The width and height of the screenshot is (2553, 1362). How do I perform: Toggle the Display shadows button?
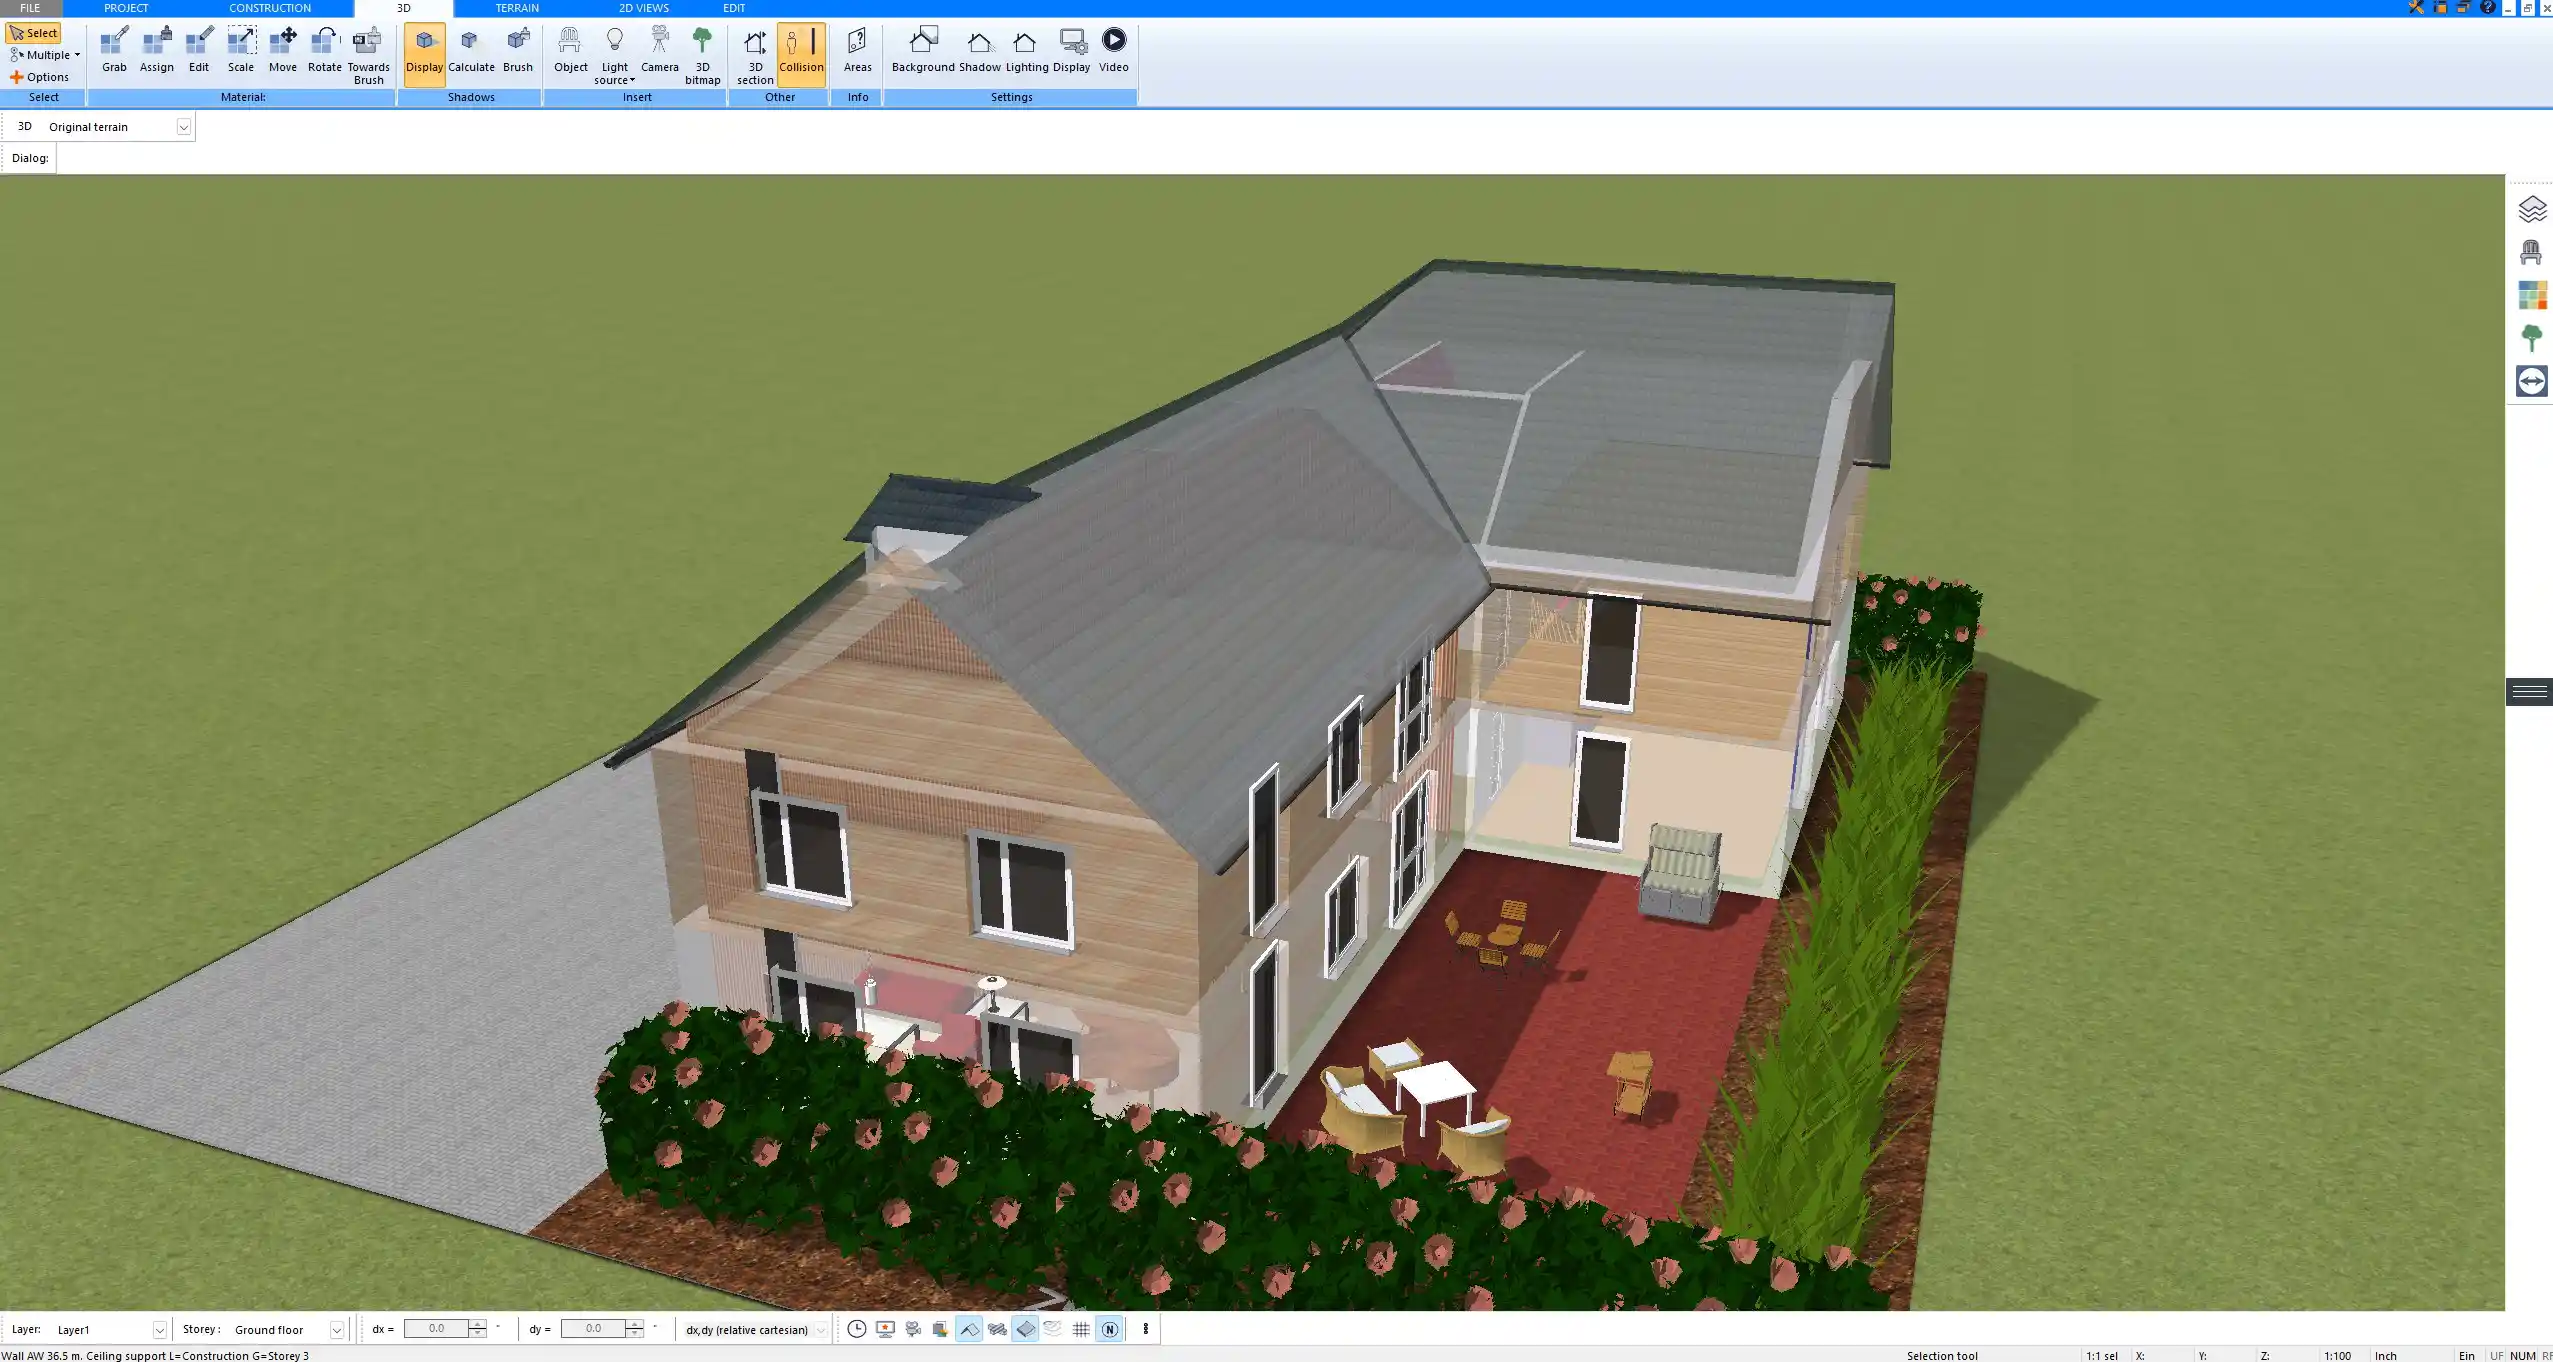coord(424,54)
